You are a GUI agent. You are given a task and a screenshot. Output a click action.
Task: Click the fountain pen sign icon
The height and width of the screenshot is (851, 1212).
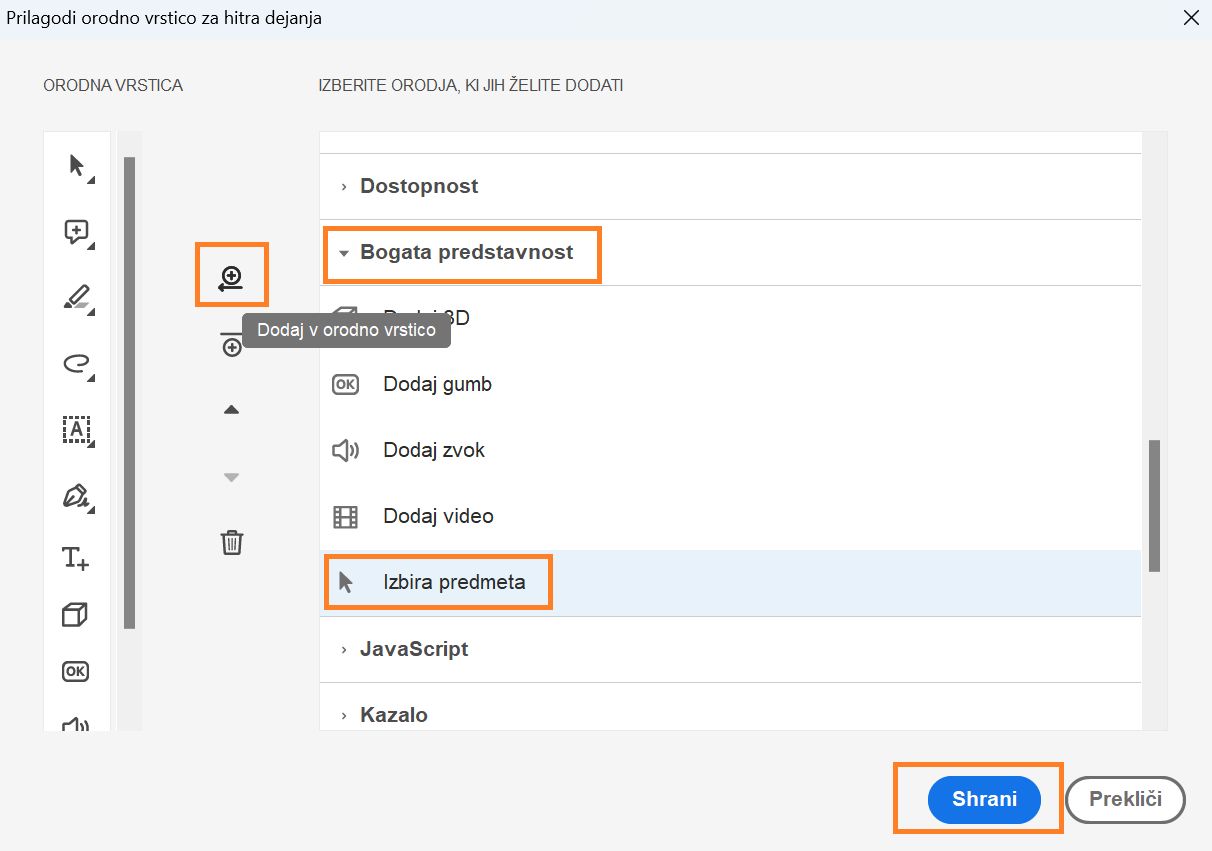(x=76, y=496)
